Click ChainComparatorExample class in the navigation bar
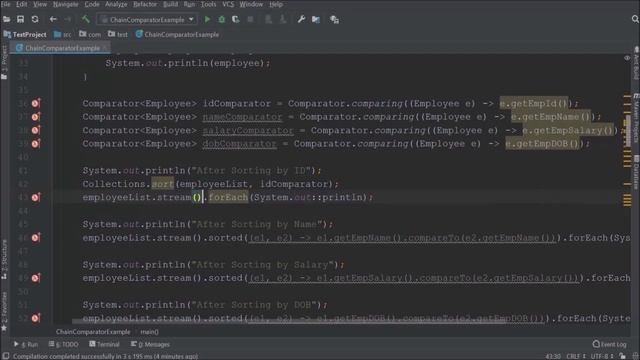Viewport: 640px width, 360px height. click(178, 35)
